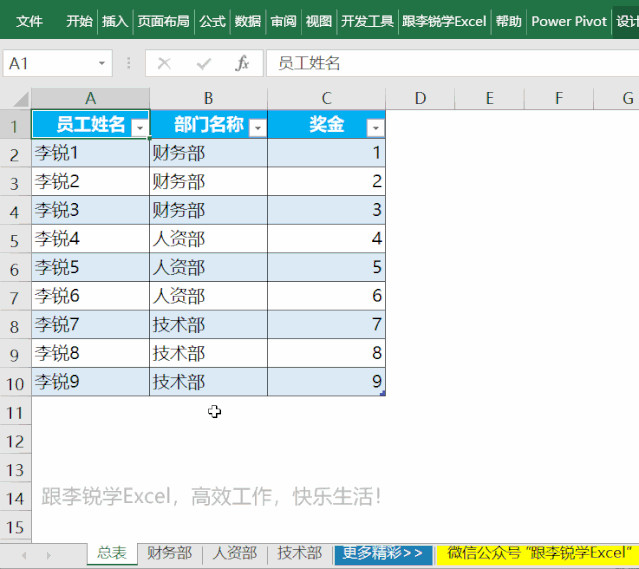Select column A header
Image resolution: width=639 pixels, height=569 pixels.
[90, 98]
